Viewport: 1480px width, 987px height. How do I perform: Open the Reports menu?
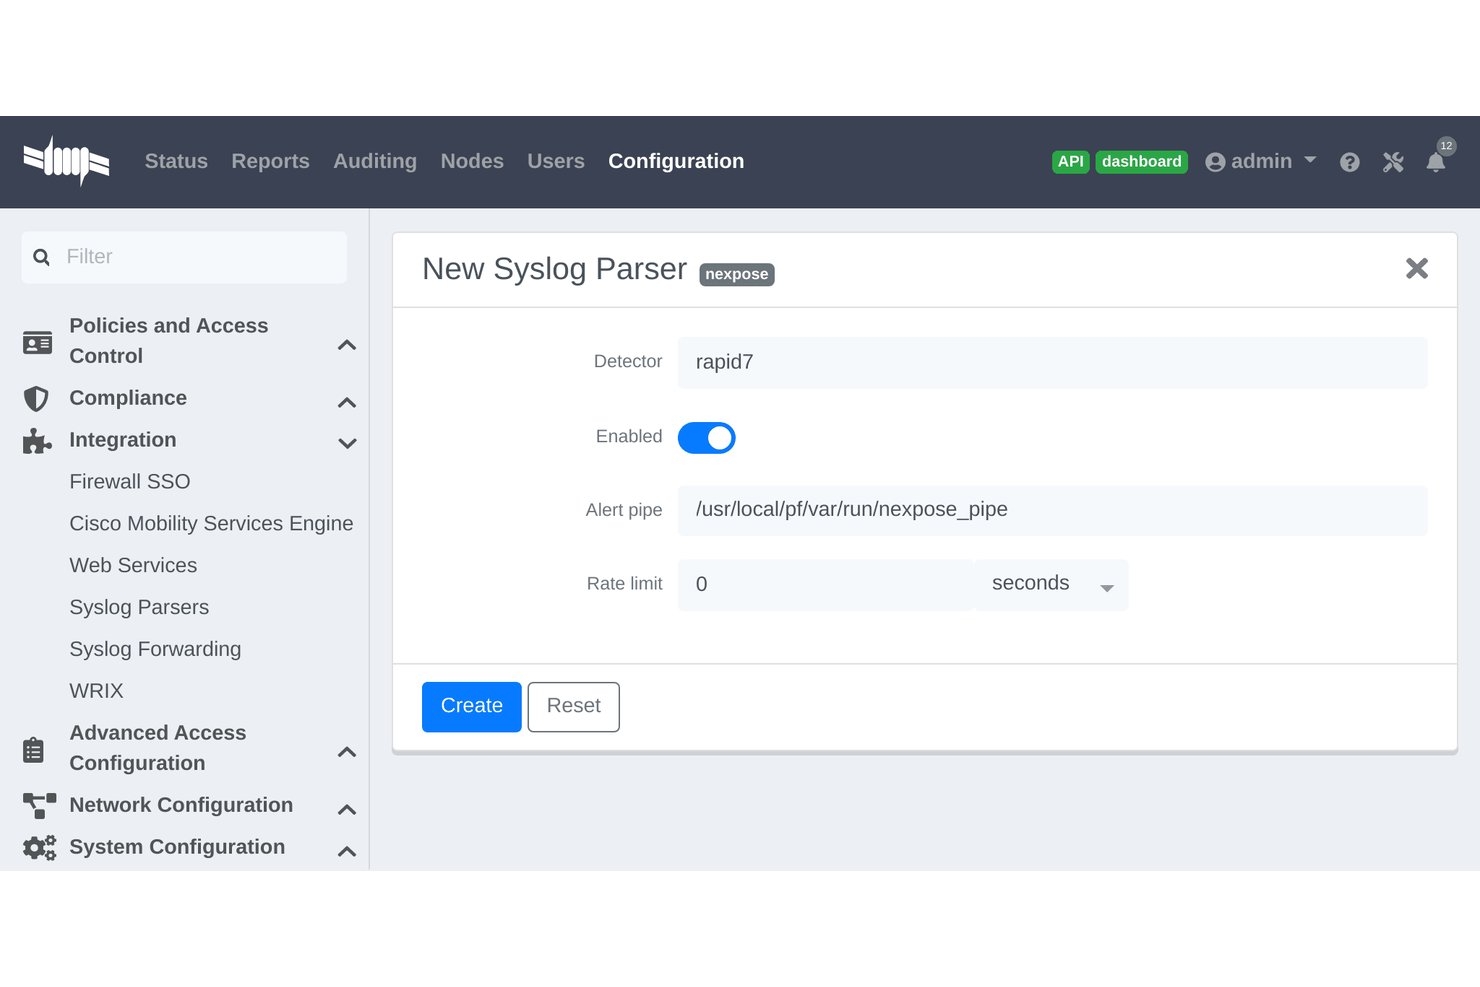point(270,161)
